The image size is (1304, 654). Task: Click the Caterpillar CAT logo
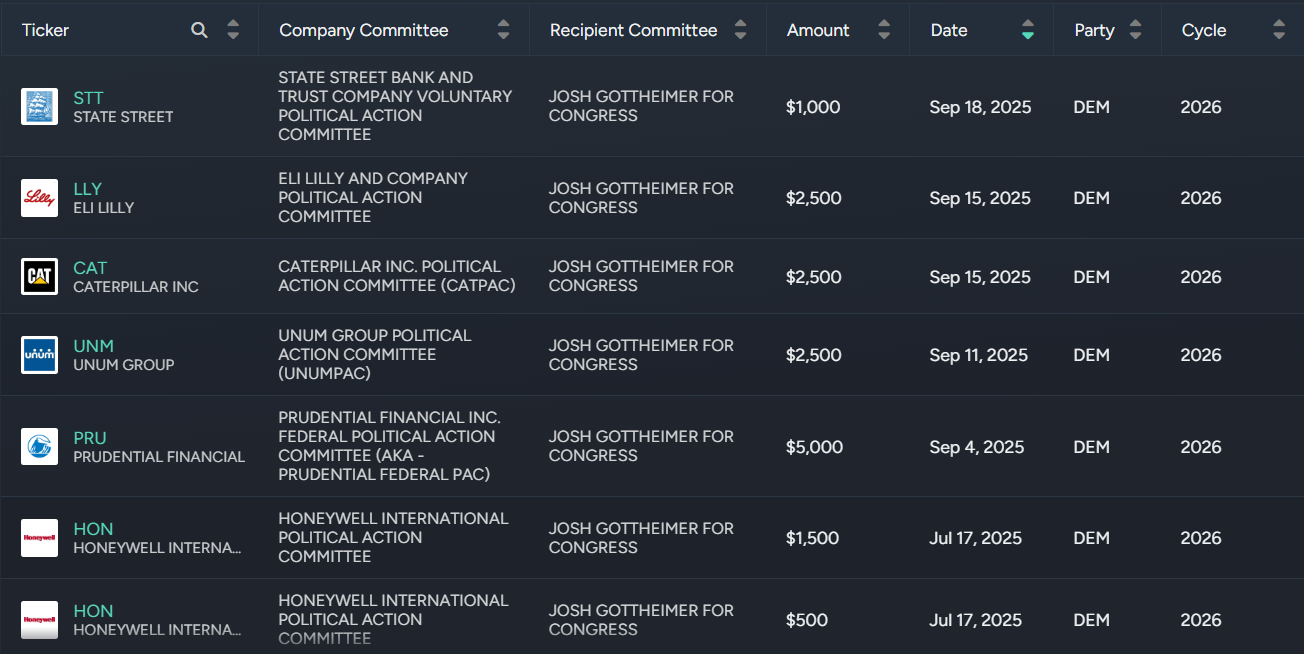click(40, 277)
